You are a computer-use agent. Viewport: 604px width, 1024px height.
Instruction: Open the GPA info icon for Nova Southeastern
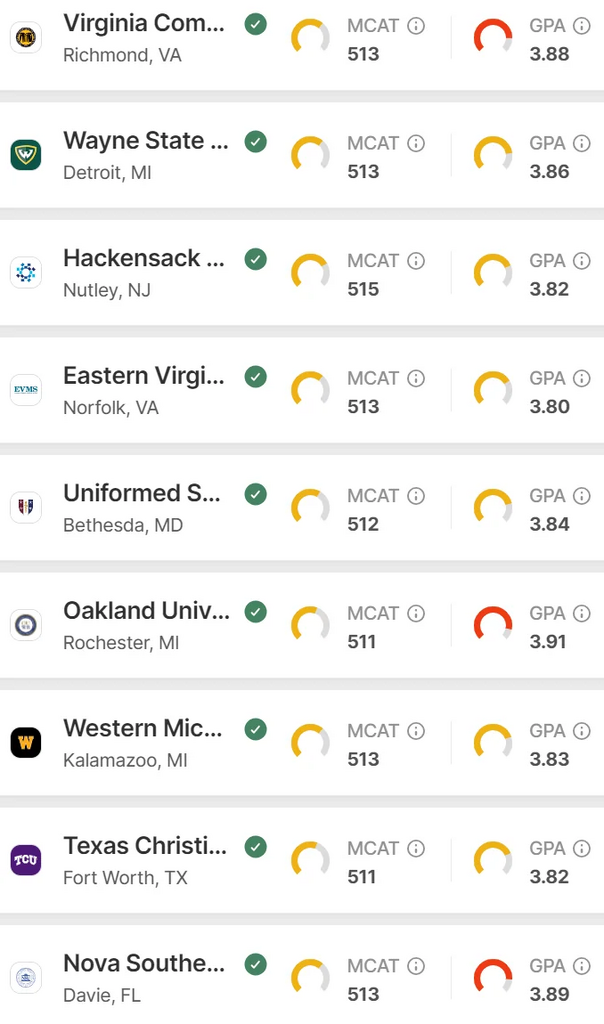click(582, 966)
